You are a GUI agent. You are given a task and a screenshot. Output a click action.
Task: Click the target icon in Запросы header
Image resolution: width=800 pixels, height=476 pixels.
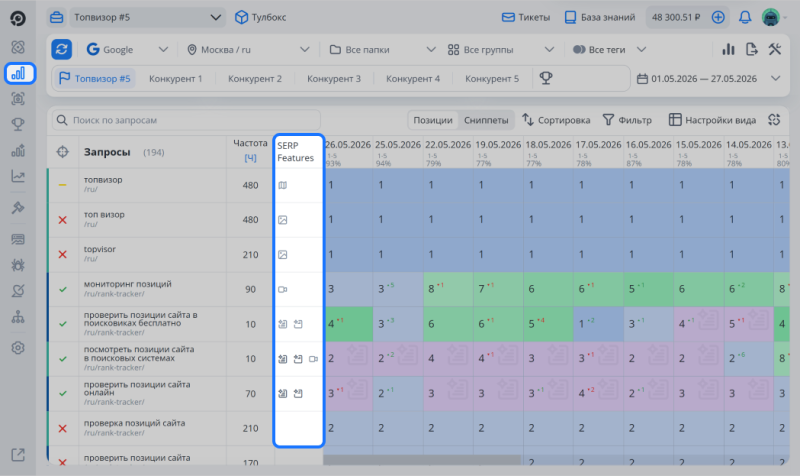(x=63, y=152)
